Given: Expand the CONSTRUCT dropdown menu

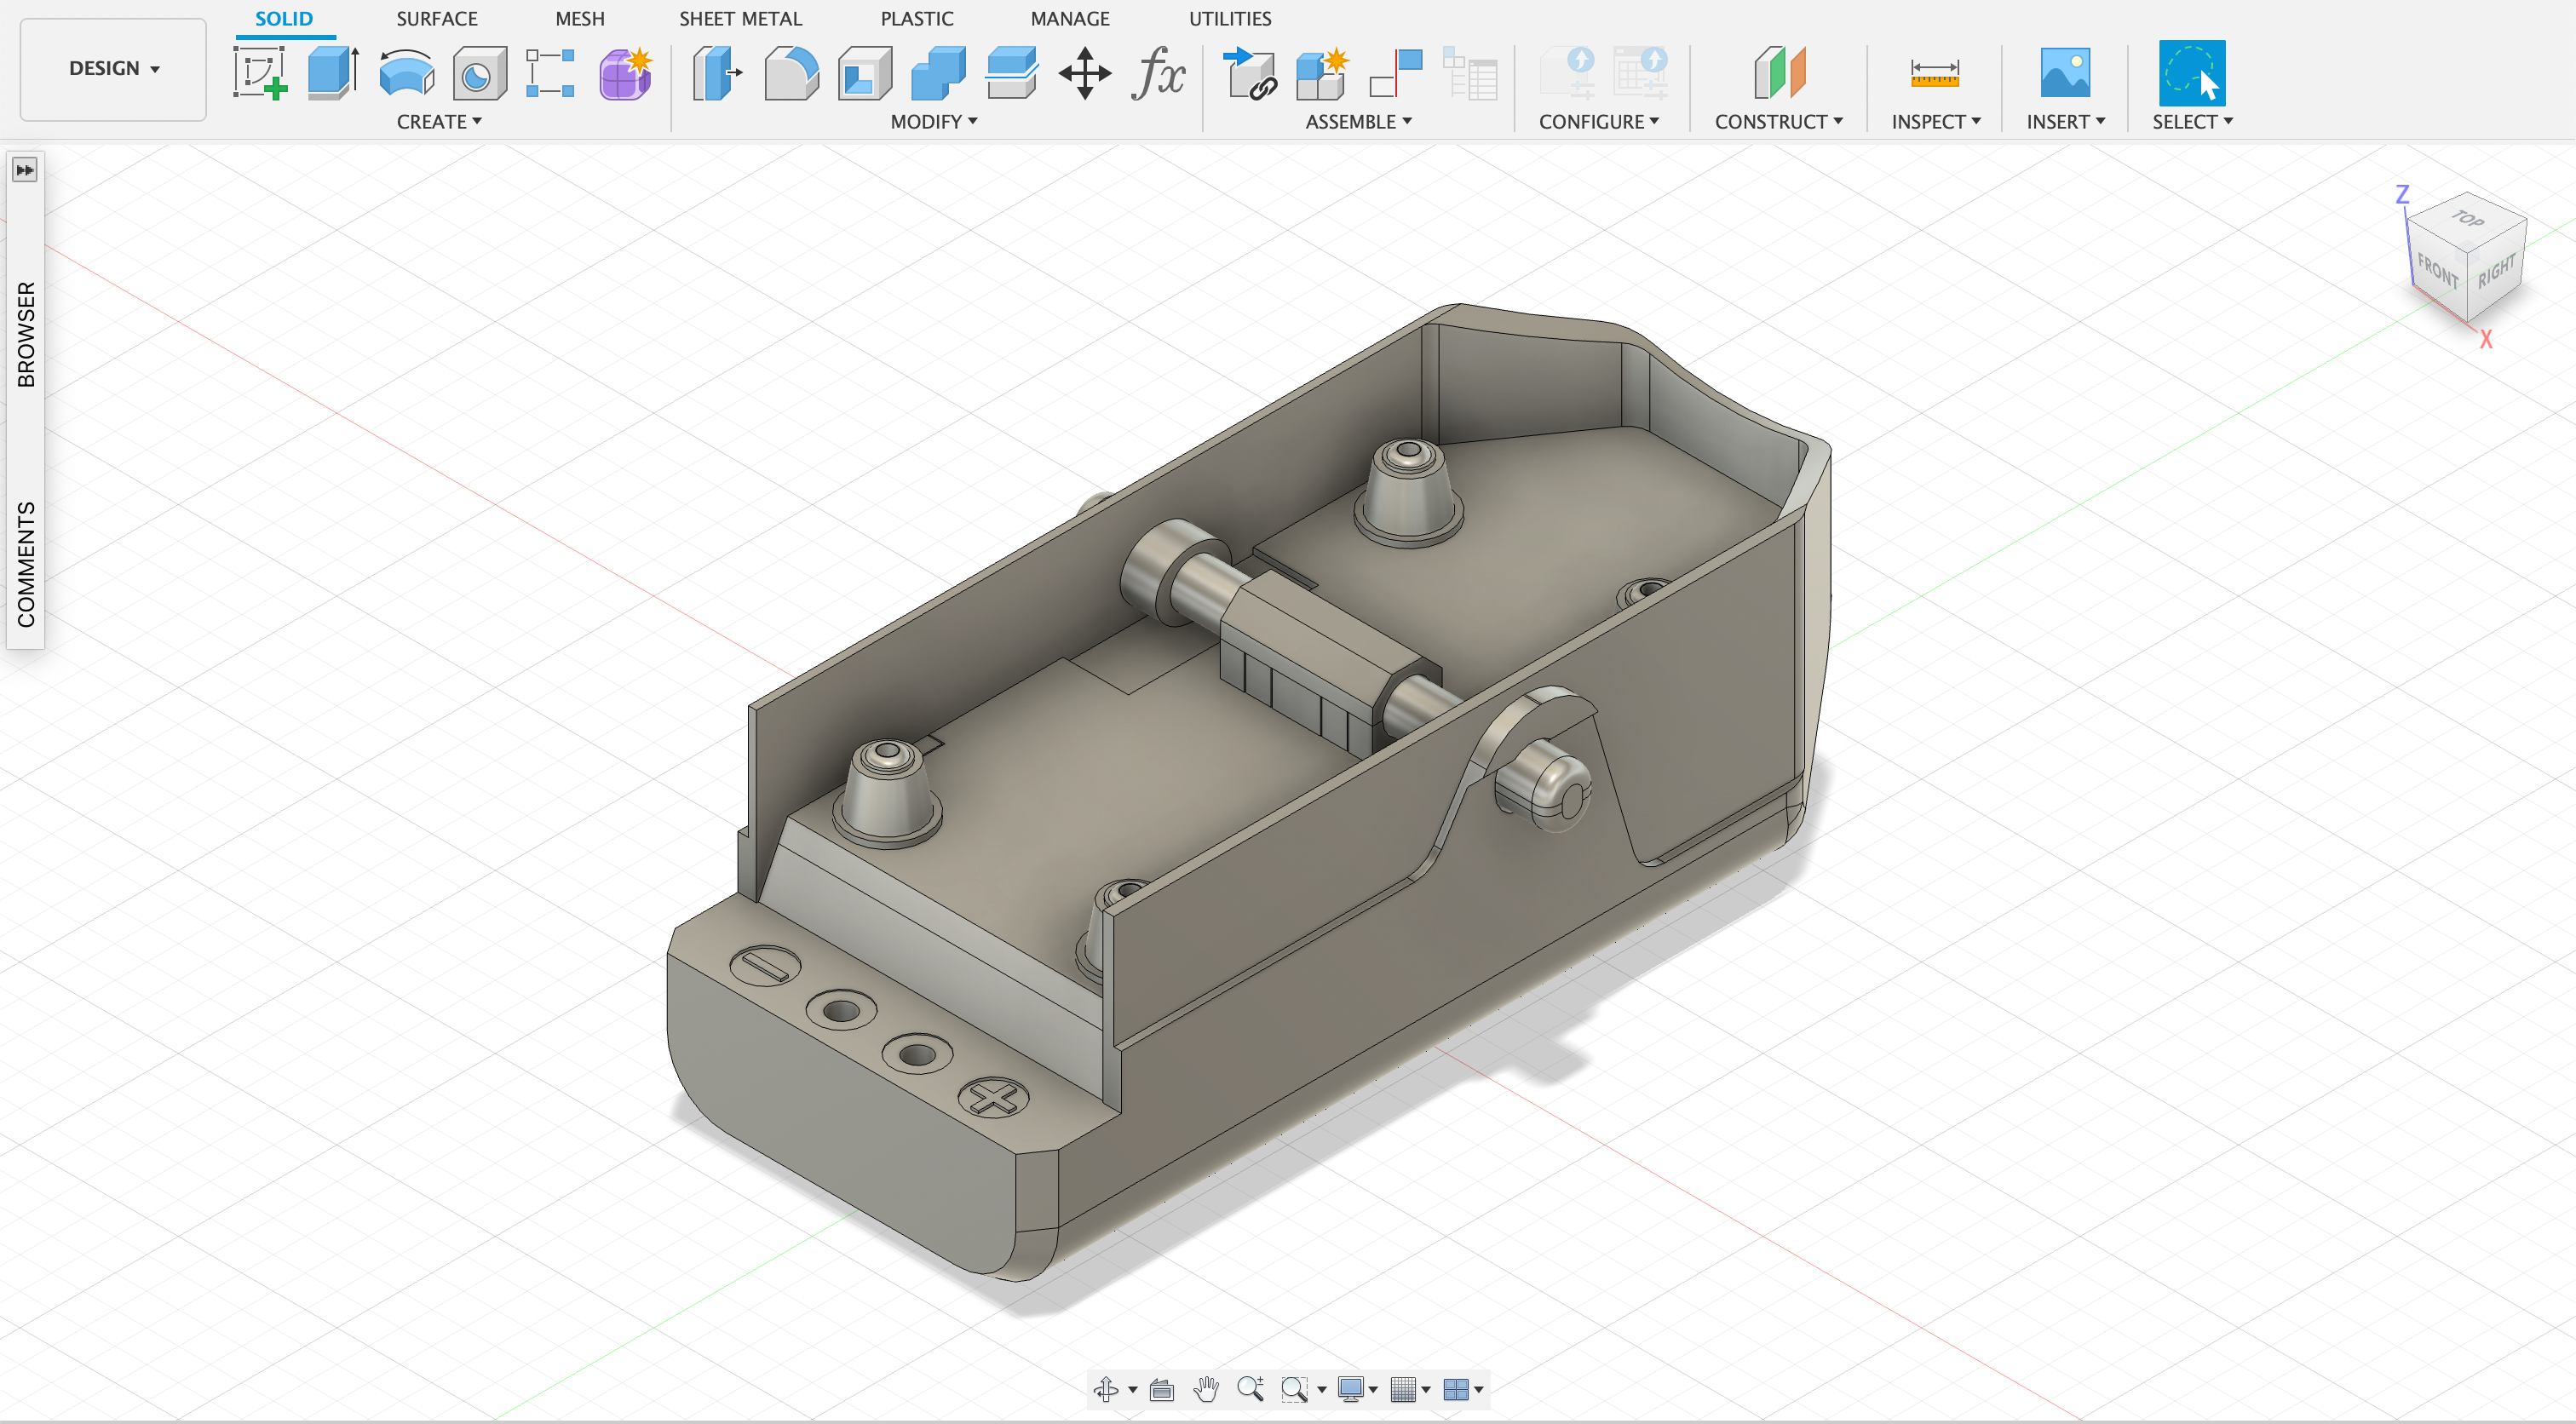Looking at the screenshot, I should (x=1779, y=122).
